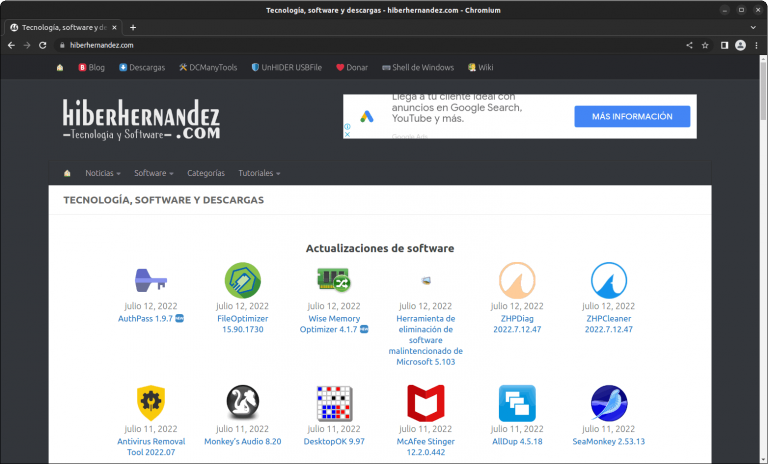The height and width of the screenshot is (464, 768).
Task: Click the AllDup blue windows icon
Action: [517, 403]
